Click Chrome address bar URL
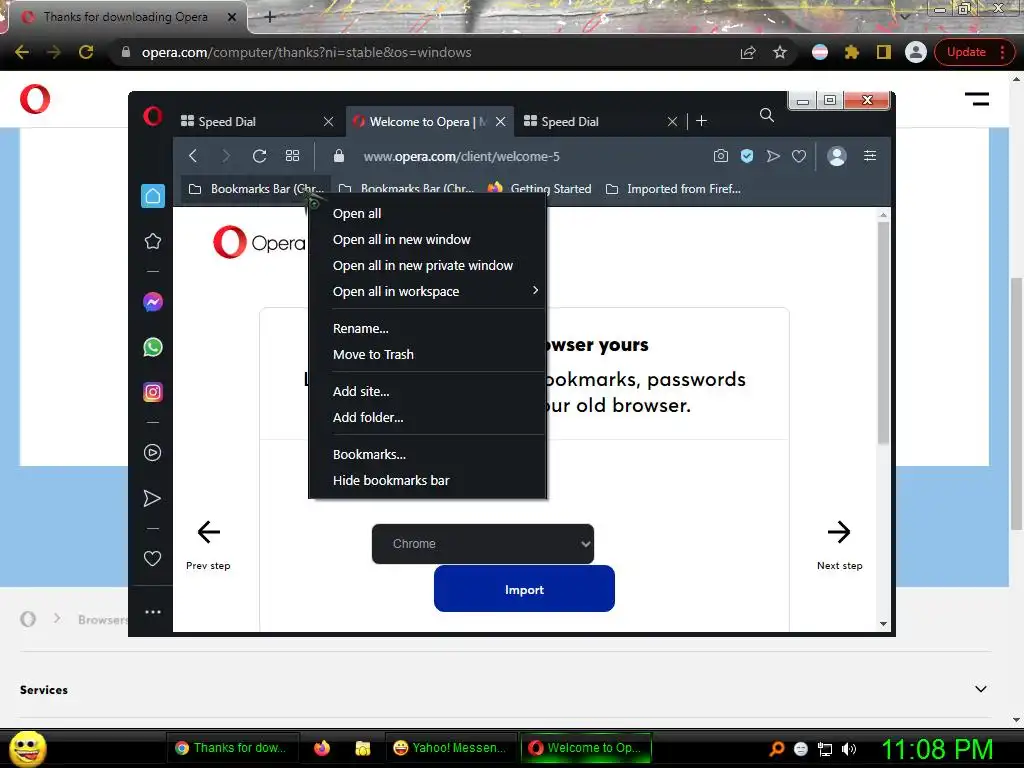 tap(306, 52)
